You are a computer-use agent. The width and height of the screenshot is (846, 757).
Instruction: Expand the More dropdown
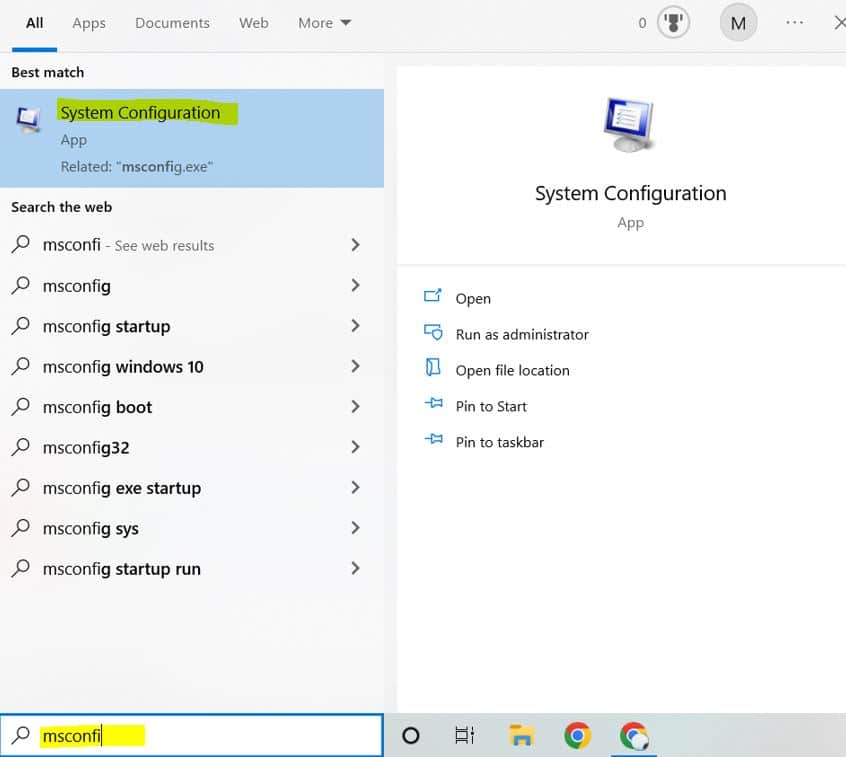(x=324, y=23)
